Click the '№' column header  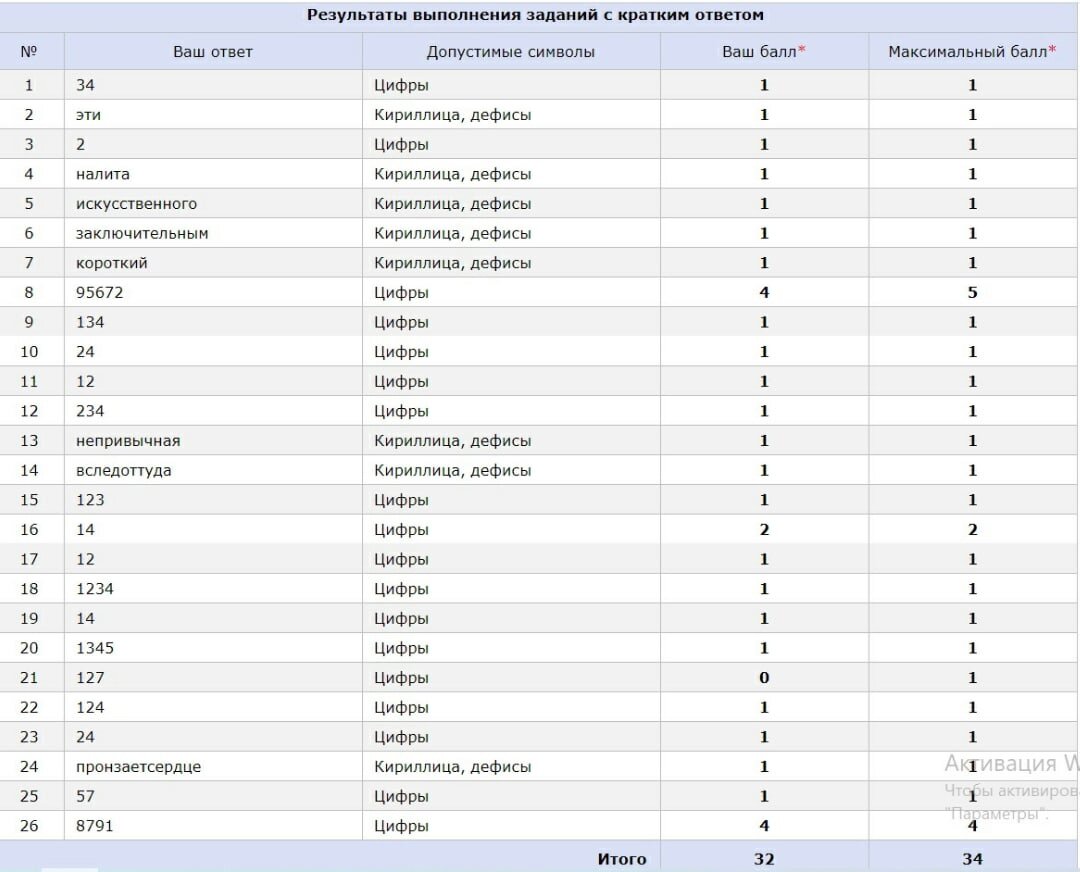coord(29,52)
